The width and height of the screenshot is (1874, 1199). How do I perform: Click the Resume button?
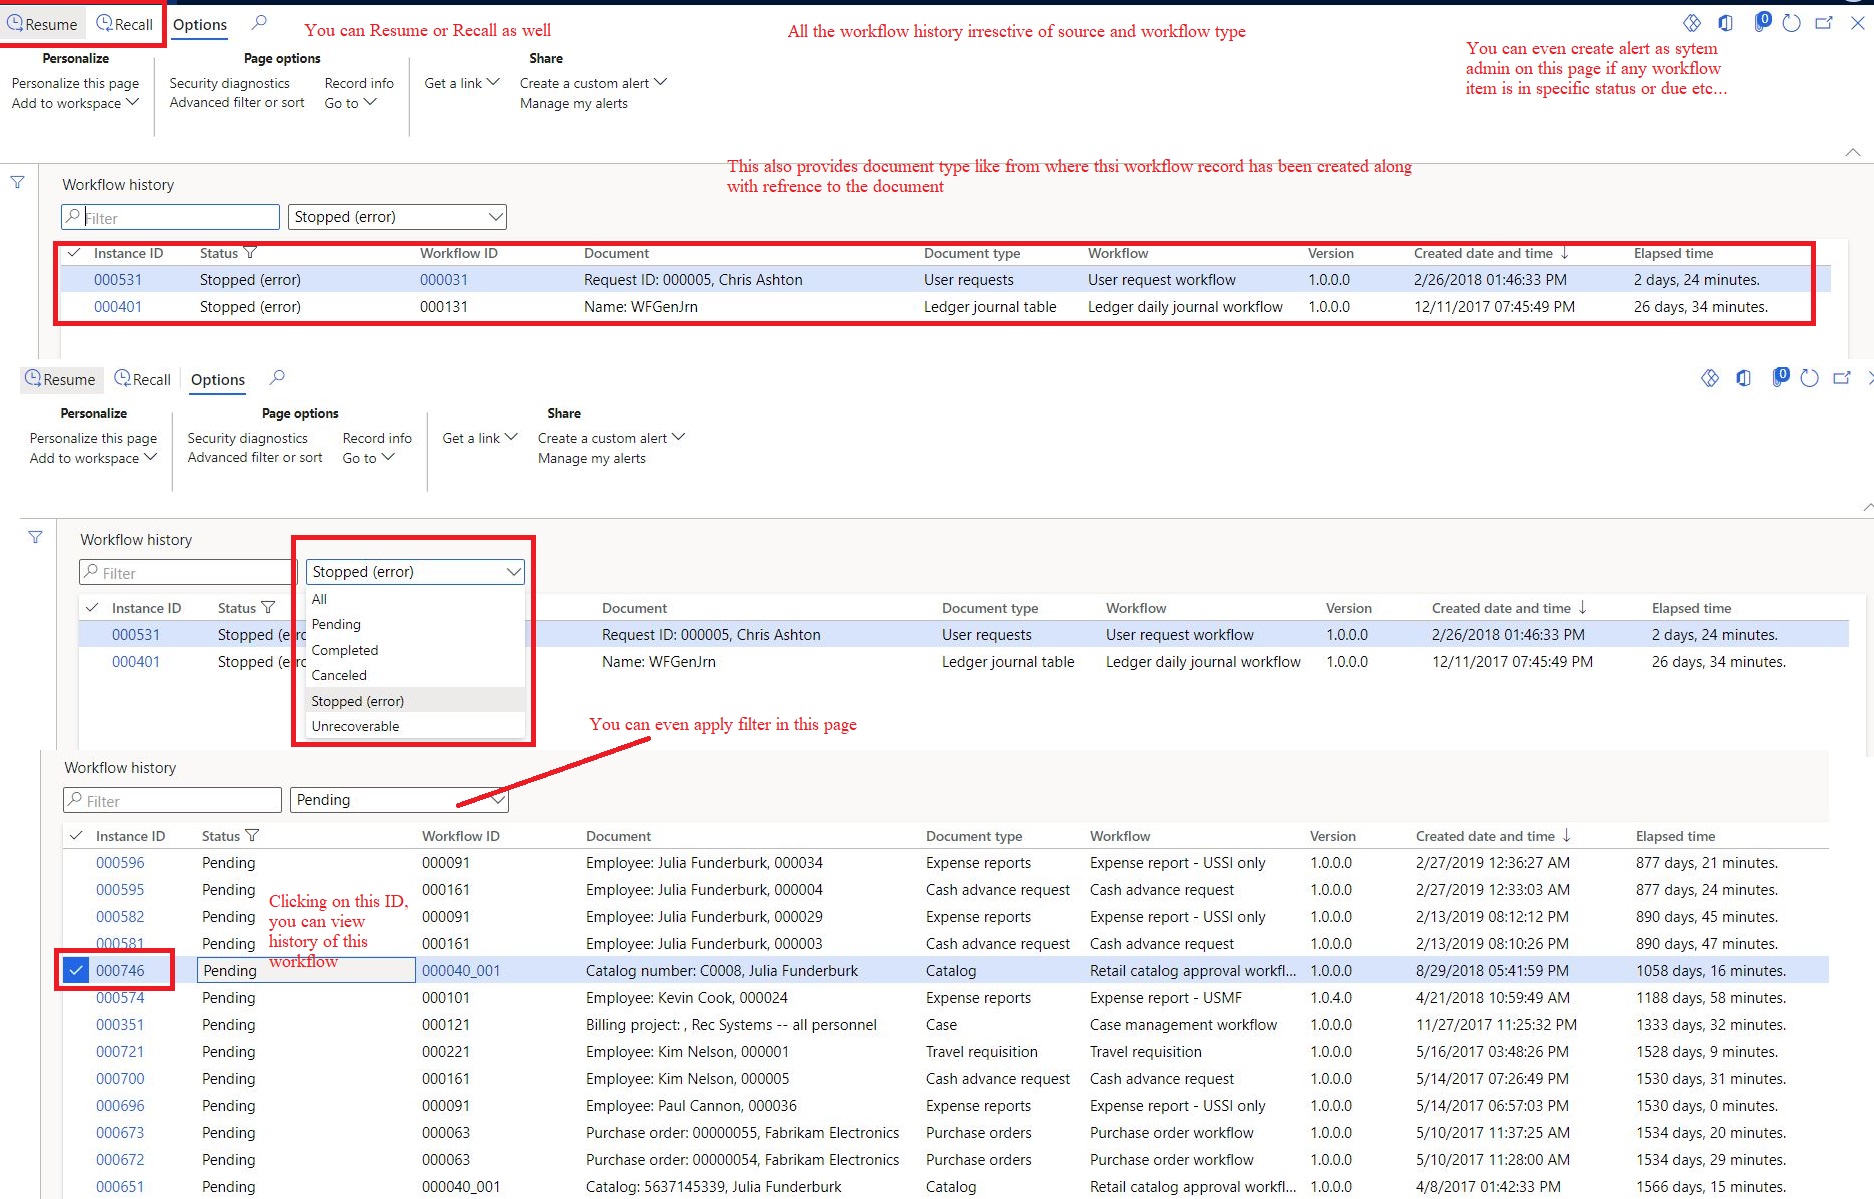42,24
